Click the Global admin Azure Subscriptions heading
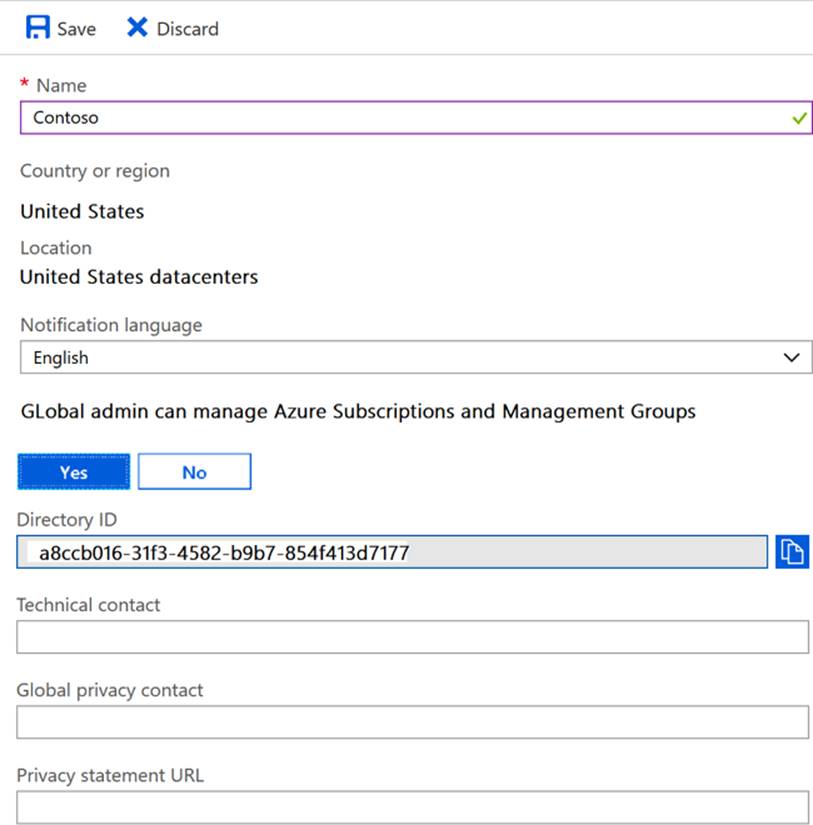 358,411
